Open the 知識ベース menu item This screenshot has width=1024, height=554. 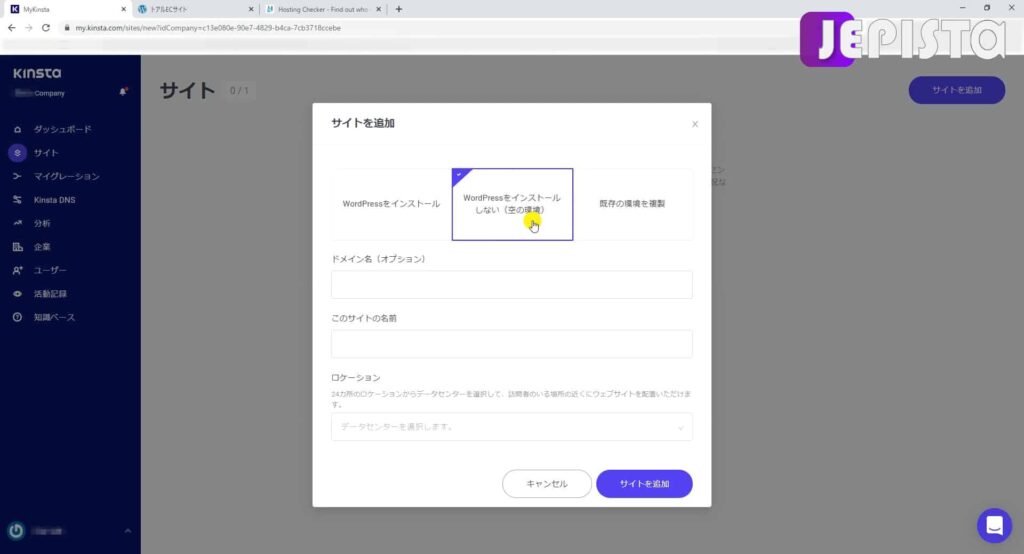tap(54, 318)
